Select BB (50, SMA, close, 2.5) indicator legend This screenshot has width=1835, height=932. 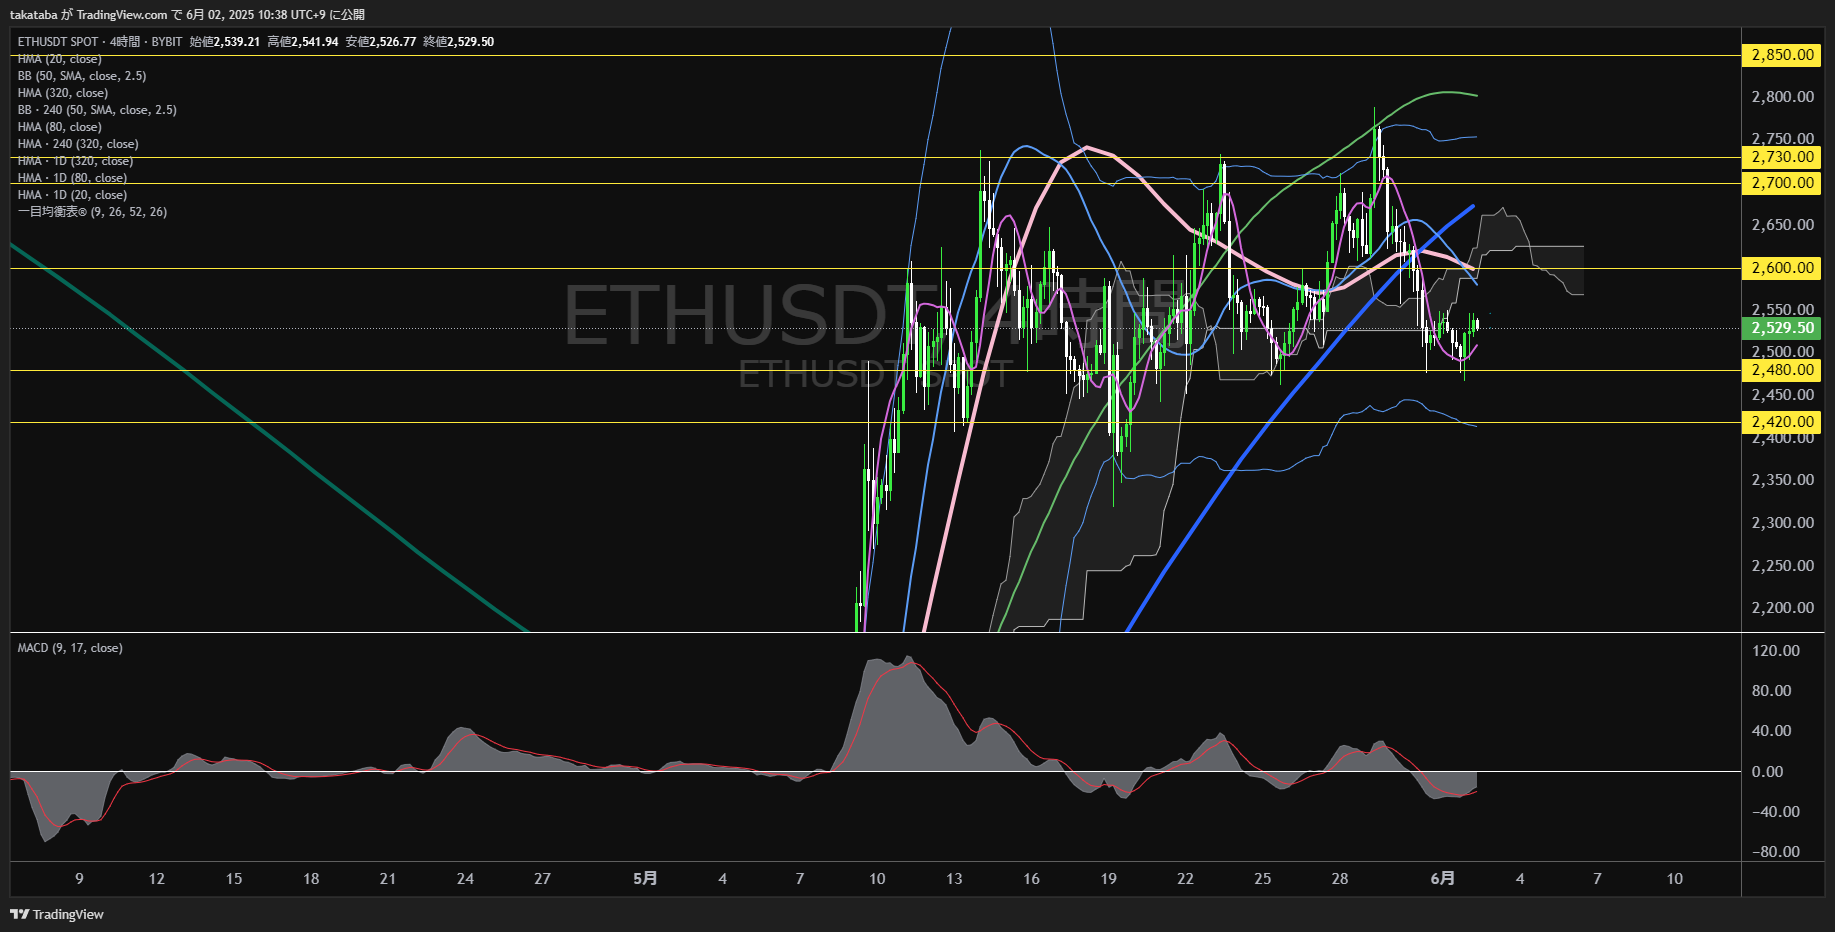tap(82, 76)
